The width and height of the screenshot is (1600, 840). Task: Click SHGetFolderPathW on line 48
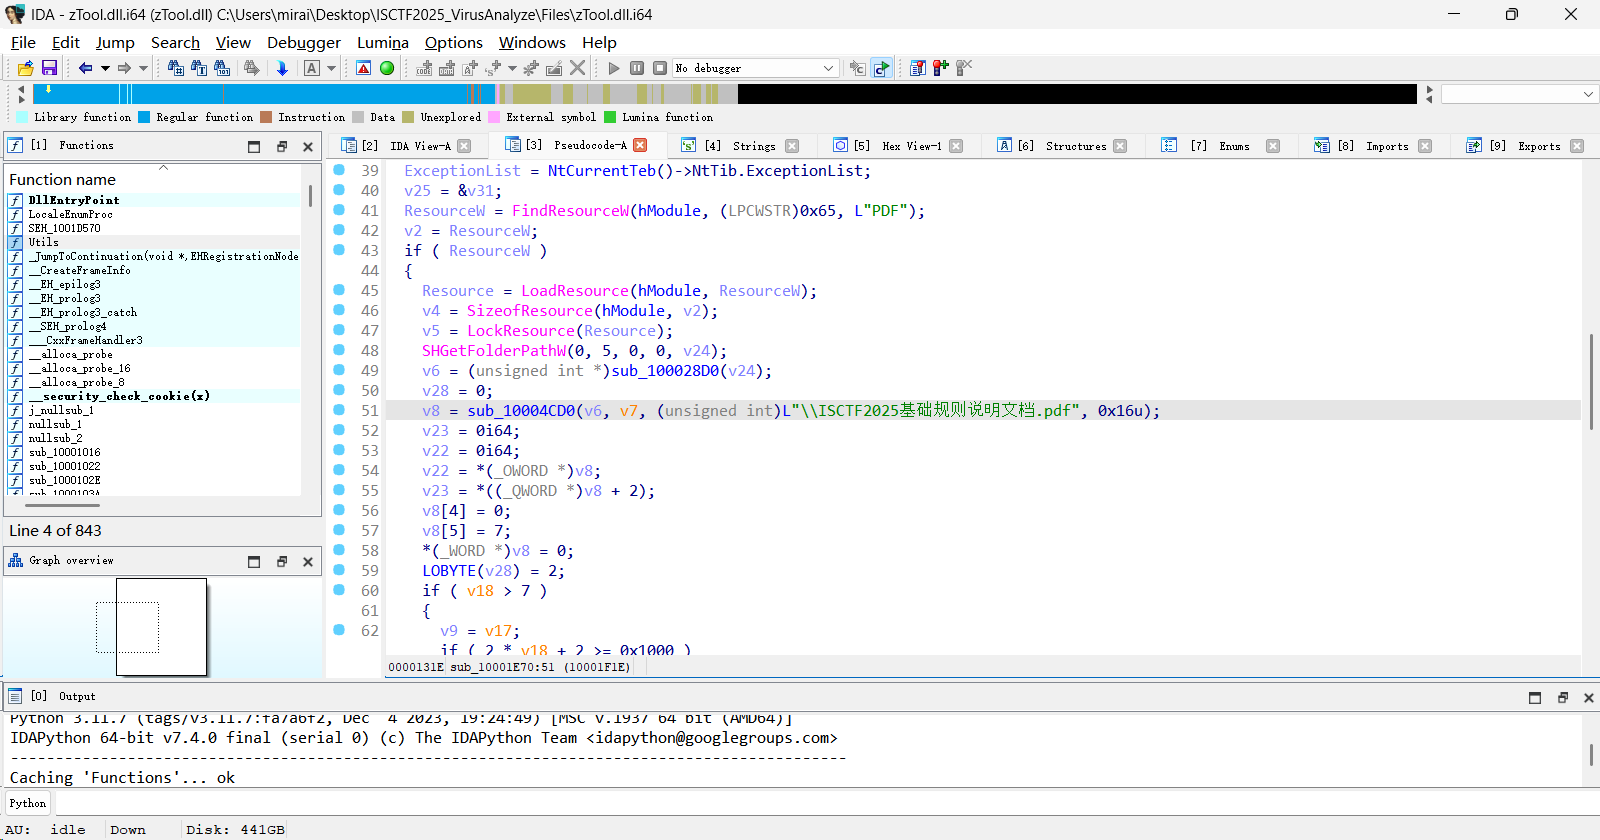[x=494, y=351]
